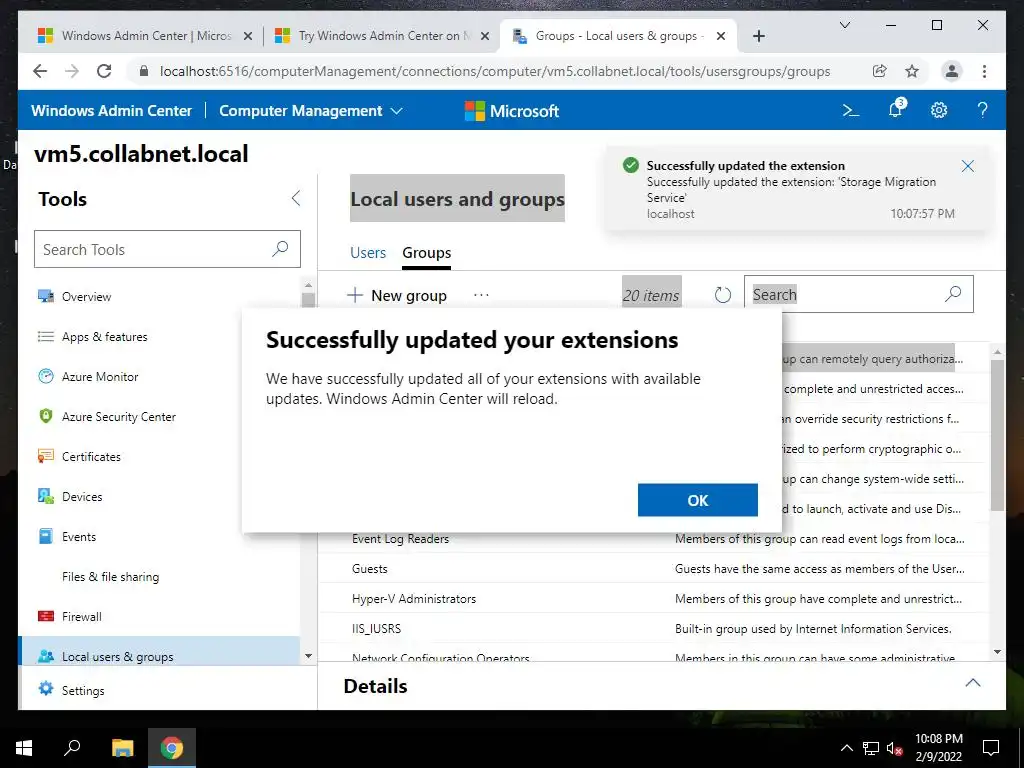1024x768 pixels.
Task: Open Apps & features tool
Action: click(x=159, y=336)
